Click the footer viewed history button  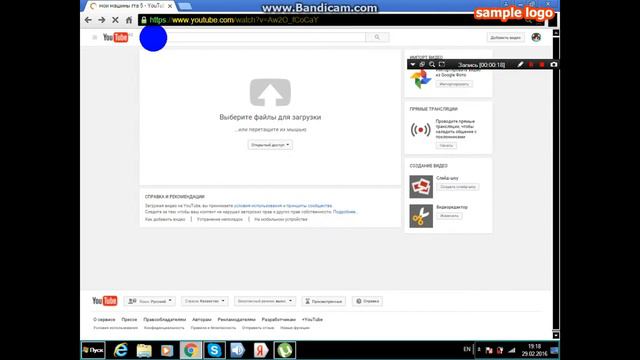324,301
